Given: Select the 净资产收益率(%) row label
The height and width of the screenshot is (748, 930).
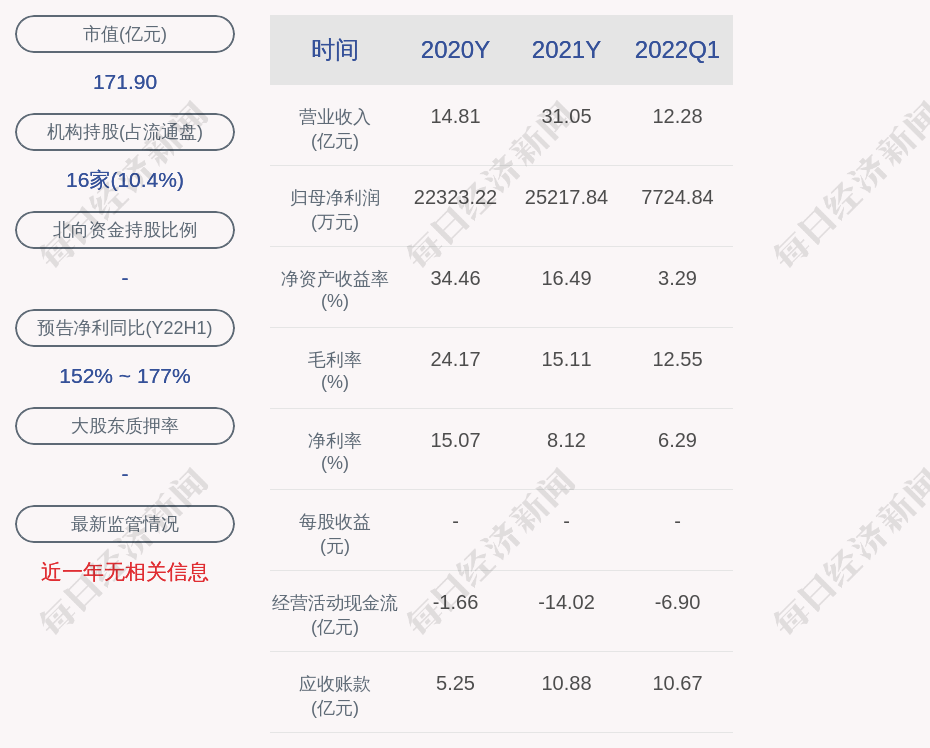Looking at the screenshot, I should [335, 290].
